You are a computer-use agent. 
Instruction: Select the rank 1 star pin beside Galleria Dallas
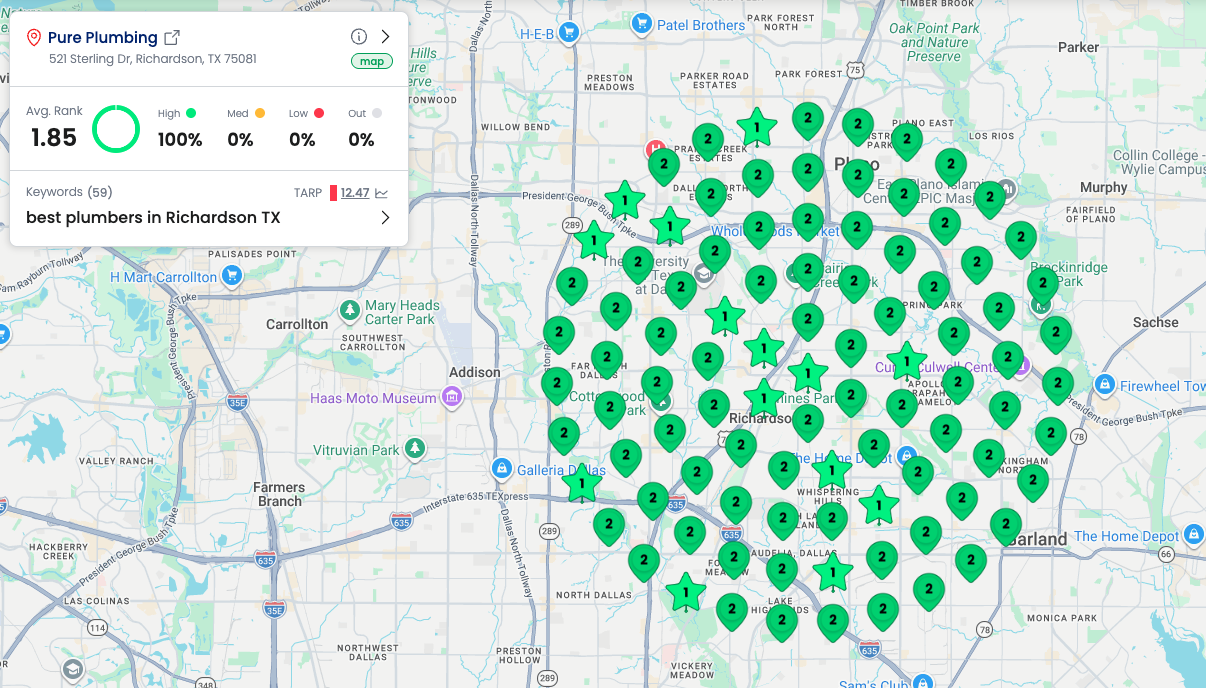[582, 483]
